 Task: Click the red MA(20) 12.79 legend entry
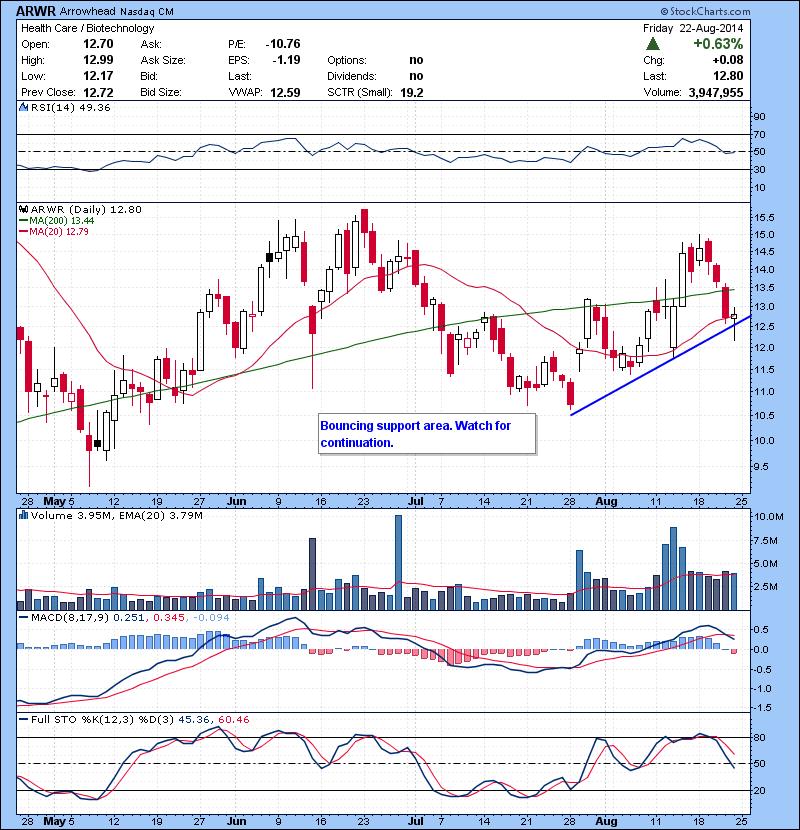point(54,232)
